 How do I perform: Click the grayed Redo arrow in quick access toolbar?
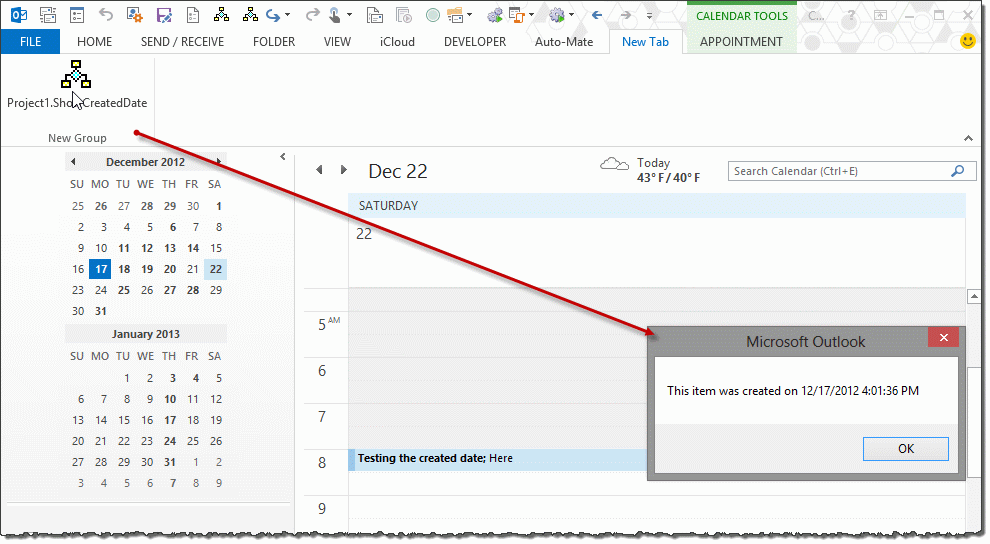(x=312, y=15)
